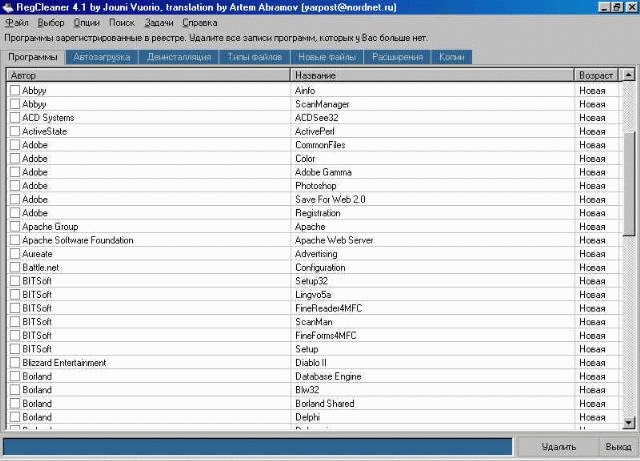The width and height of the screenshot is (640, 461).
Task: Click the vertical scrollbar thumb
Action: pyautogui.click(x=629, y=184)
